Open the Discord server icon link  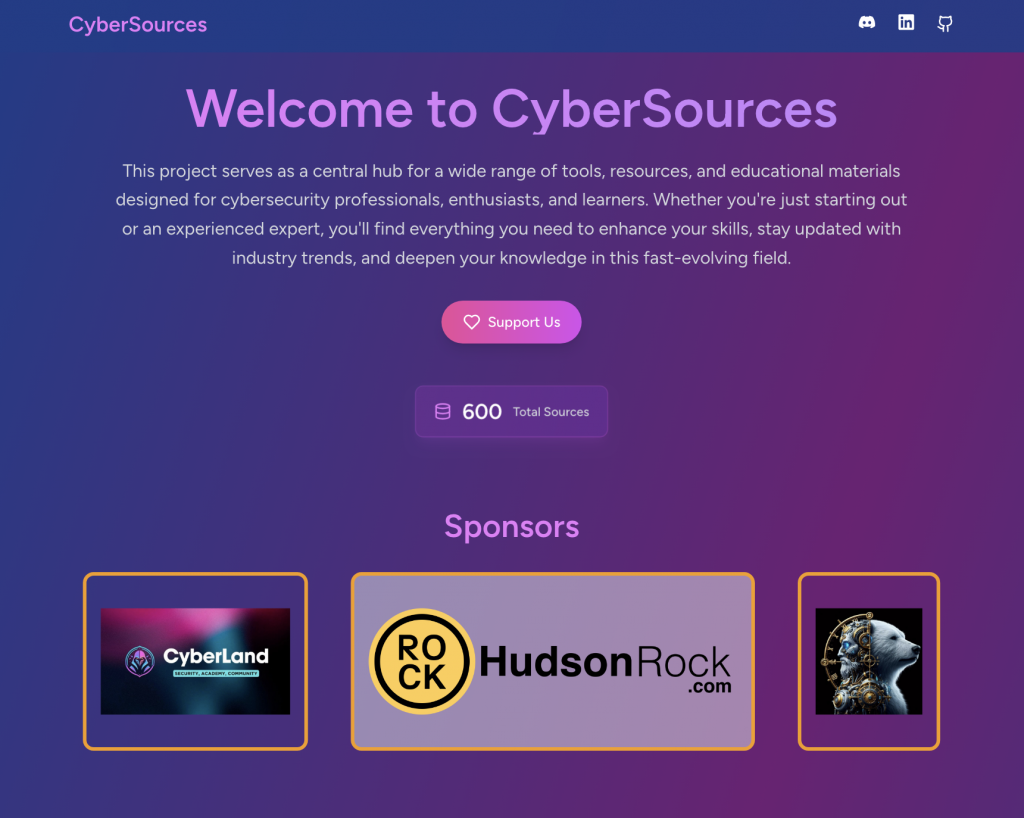pyautogui.click(x=867, y=23)
